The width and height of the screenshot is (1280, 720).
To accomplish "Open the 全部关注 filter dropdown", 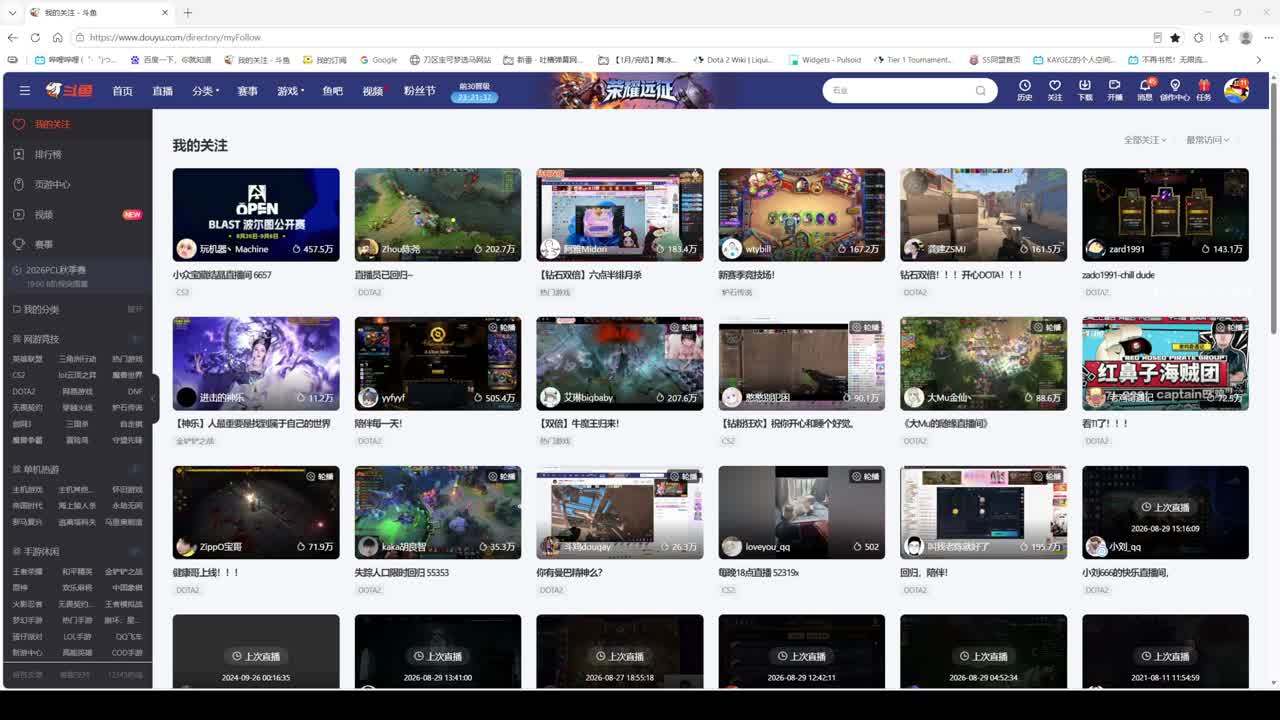I will click(x=1145, y=140).
